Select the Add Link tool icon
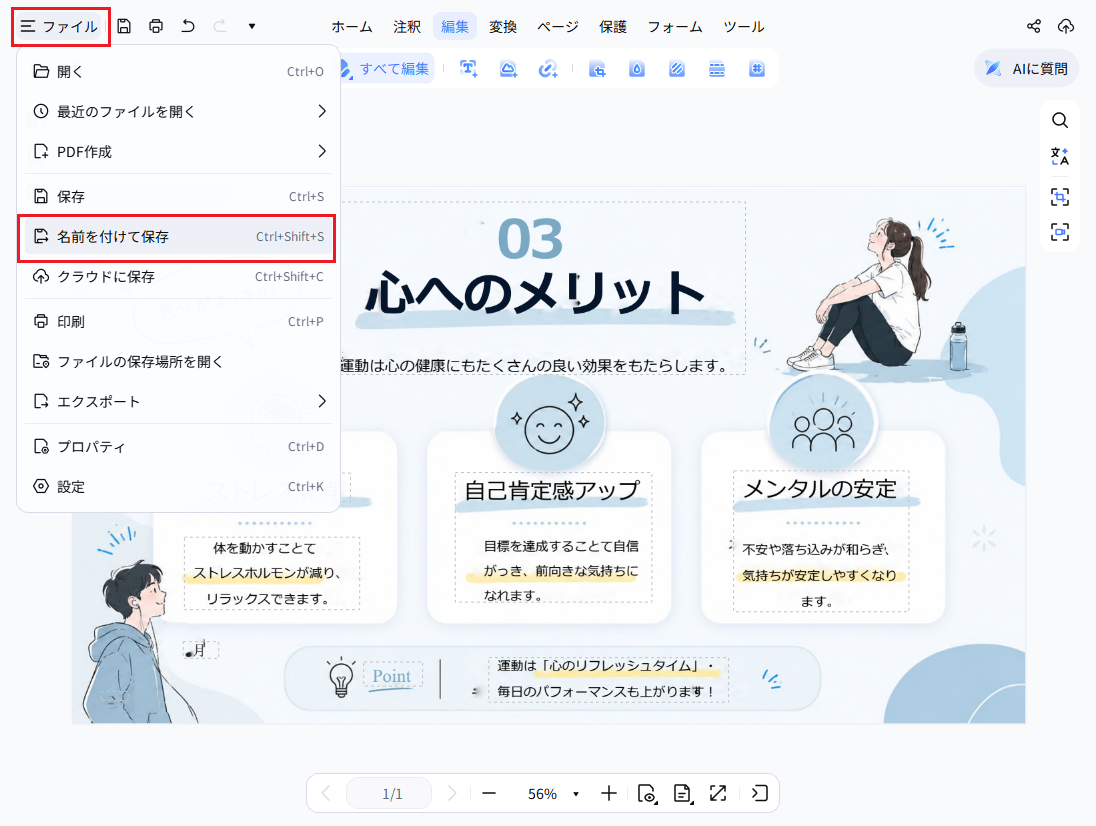1096x826 pixels. pos(548,68)
